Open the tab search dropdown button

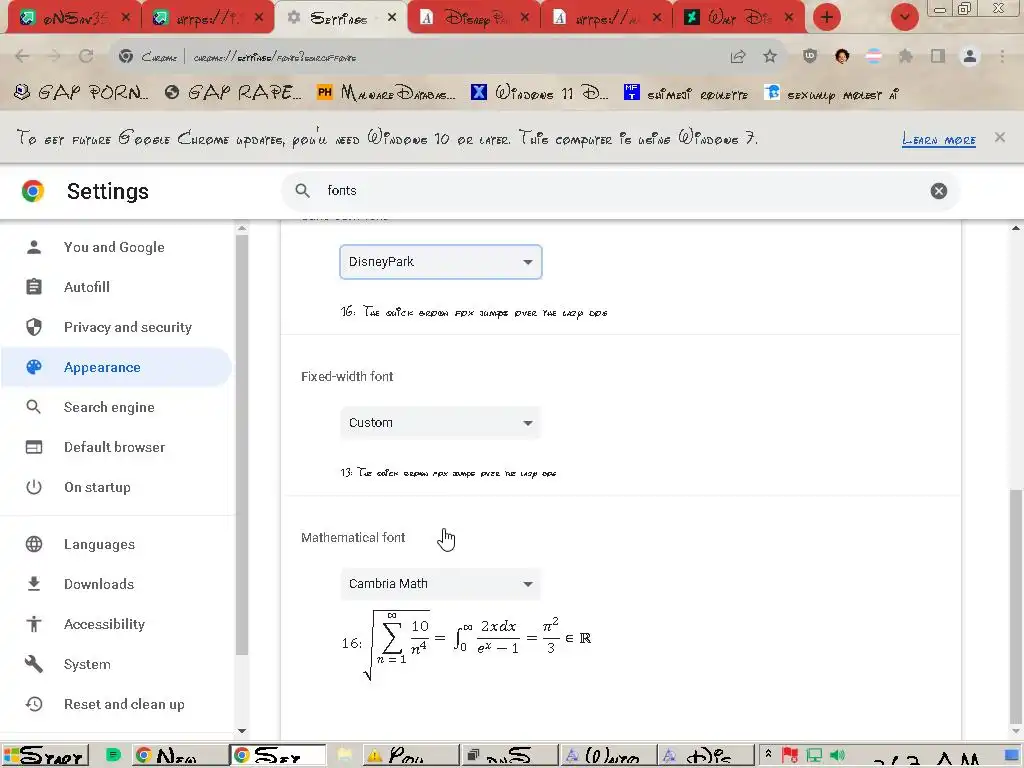pos(904,17)
